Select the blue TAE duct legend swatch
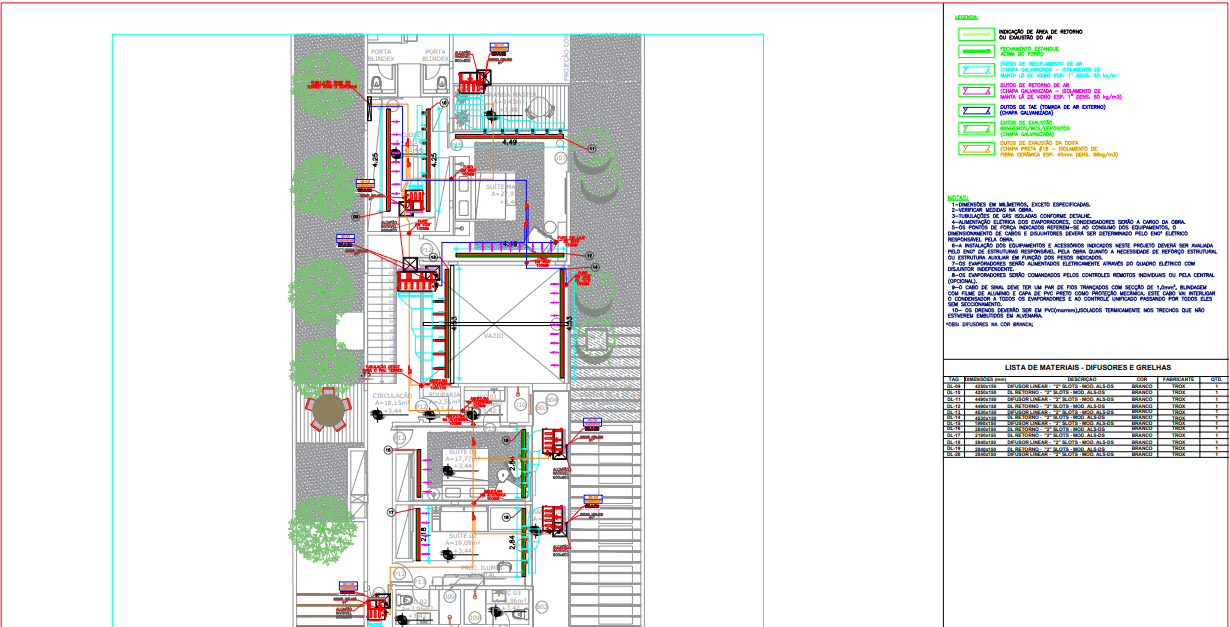 tap(974, 109)
